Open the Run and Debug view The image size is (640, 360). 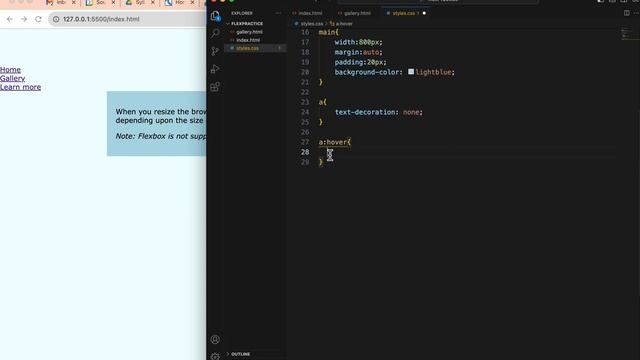215,69
